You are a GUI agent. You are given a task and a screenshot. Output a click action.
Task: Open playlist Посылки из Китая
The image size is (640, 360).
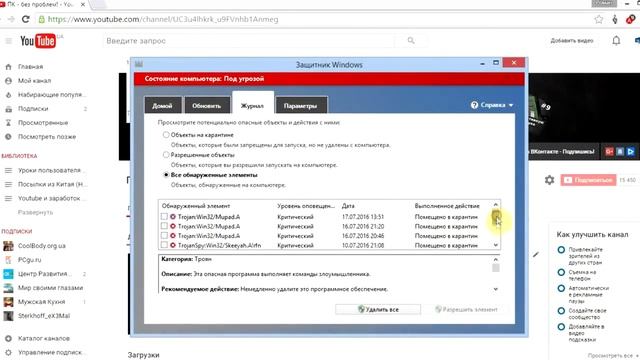click(x=53, y=184)
